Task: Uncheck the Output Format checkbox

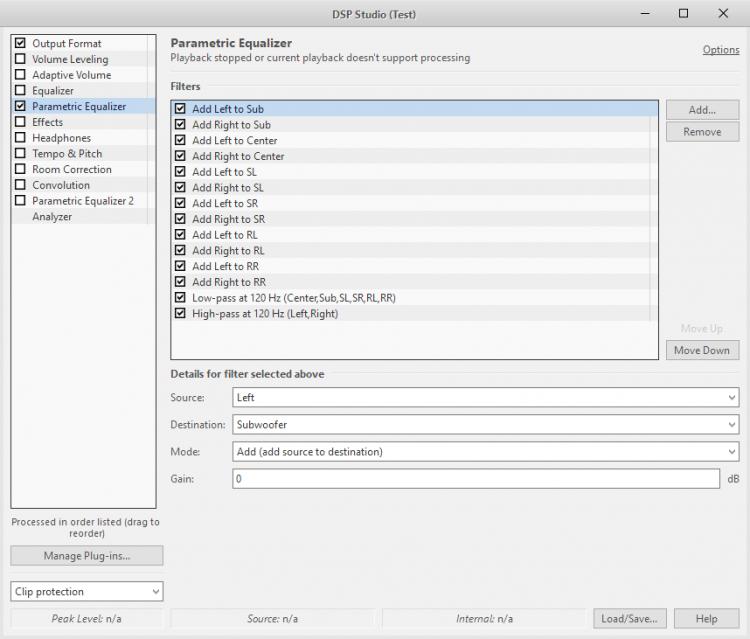Action: click(20, 44)
